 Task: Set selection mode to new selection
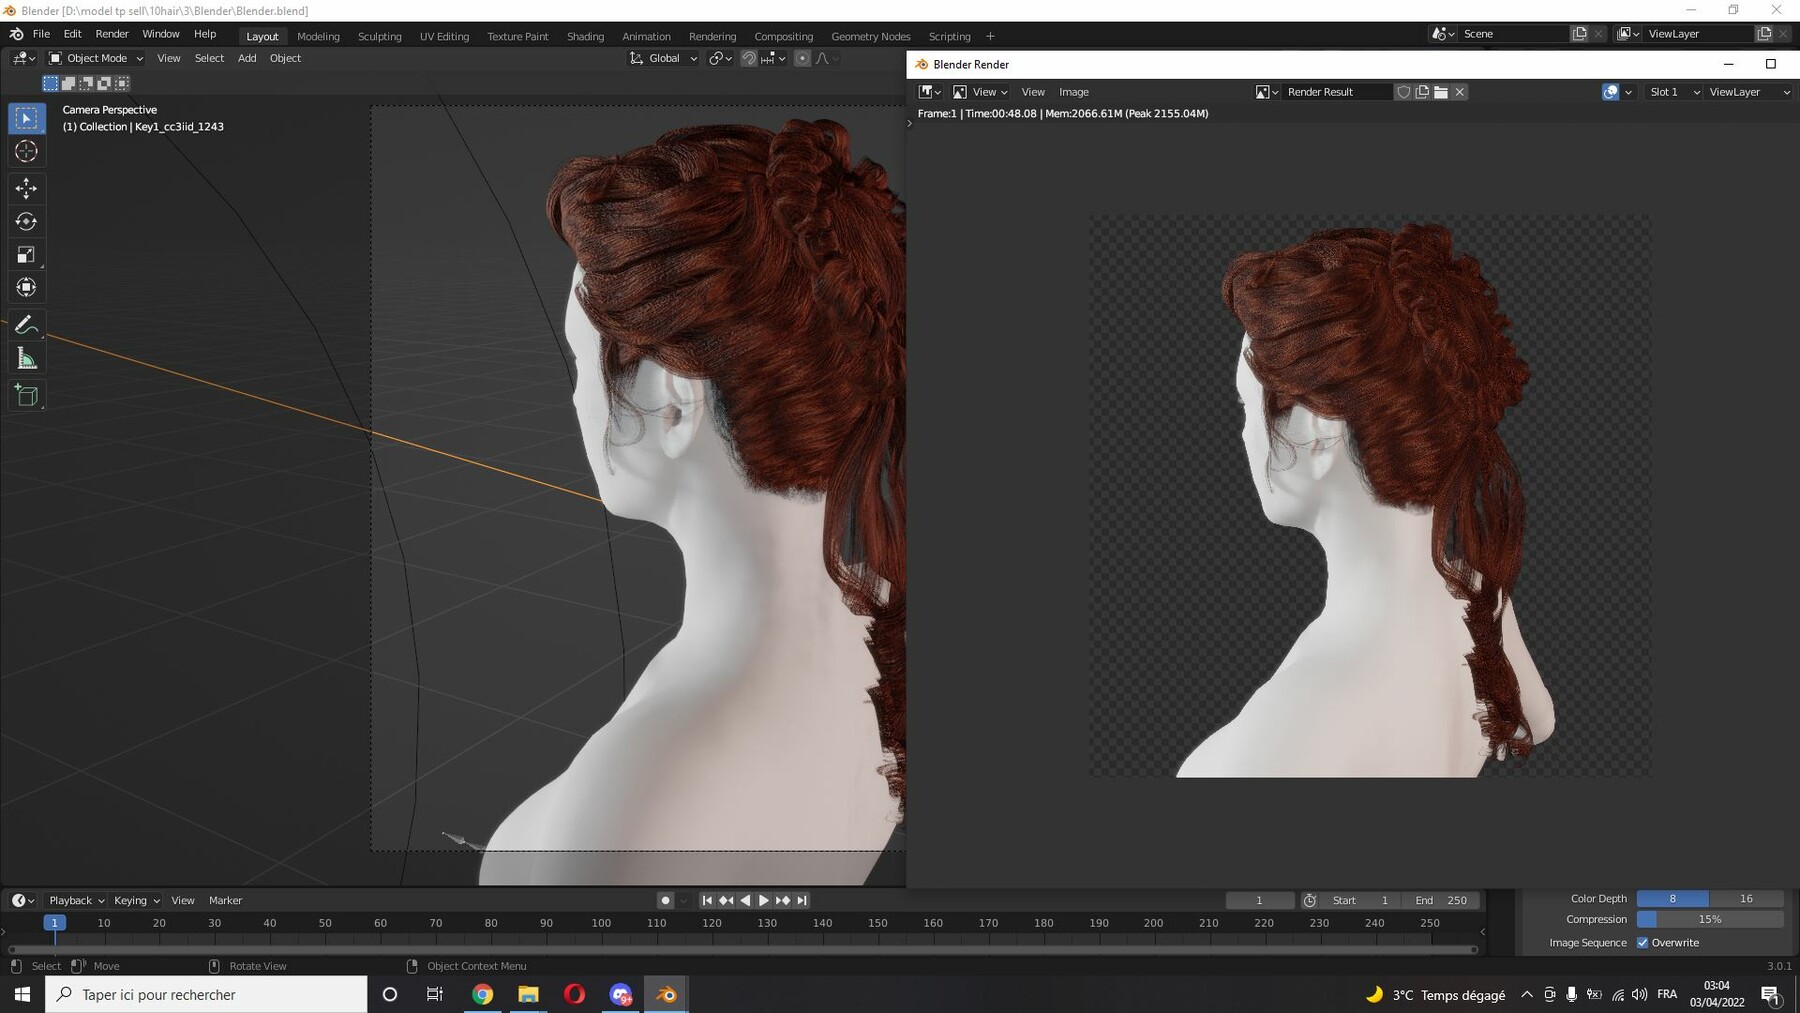coord(50,83)
